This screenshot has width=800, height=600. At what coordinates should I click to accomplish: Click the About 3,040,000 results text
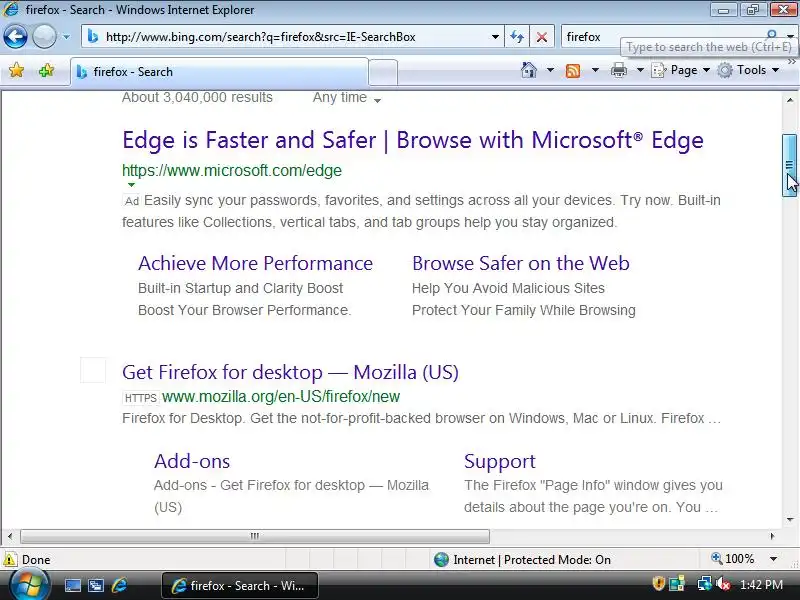tap(197, 97)
